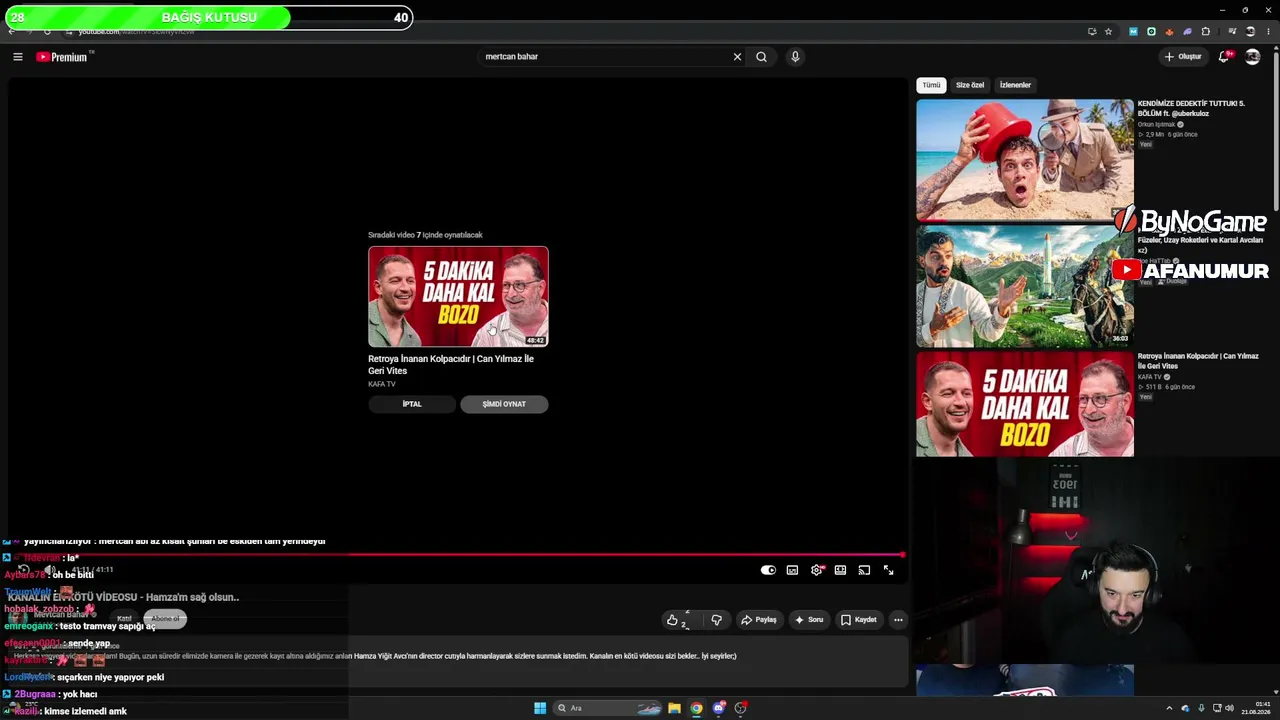Show hidden system tray icons
The image size is (1280, 720).
[1169, 708]
